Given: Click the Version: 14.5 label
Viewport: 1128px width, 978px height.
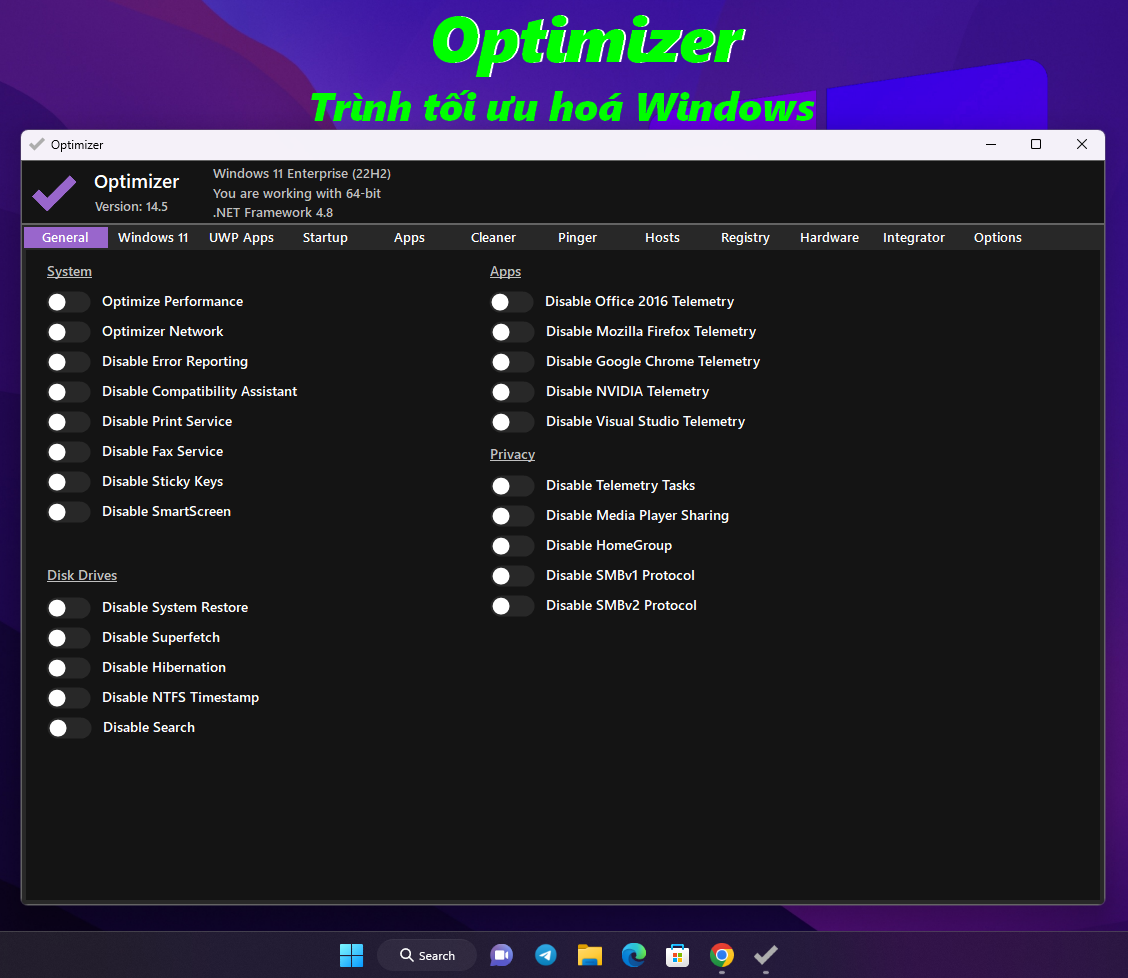Looking at the screenshot, I should tap(132, 207).
